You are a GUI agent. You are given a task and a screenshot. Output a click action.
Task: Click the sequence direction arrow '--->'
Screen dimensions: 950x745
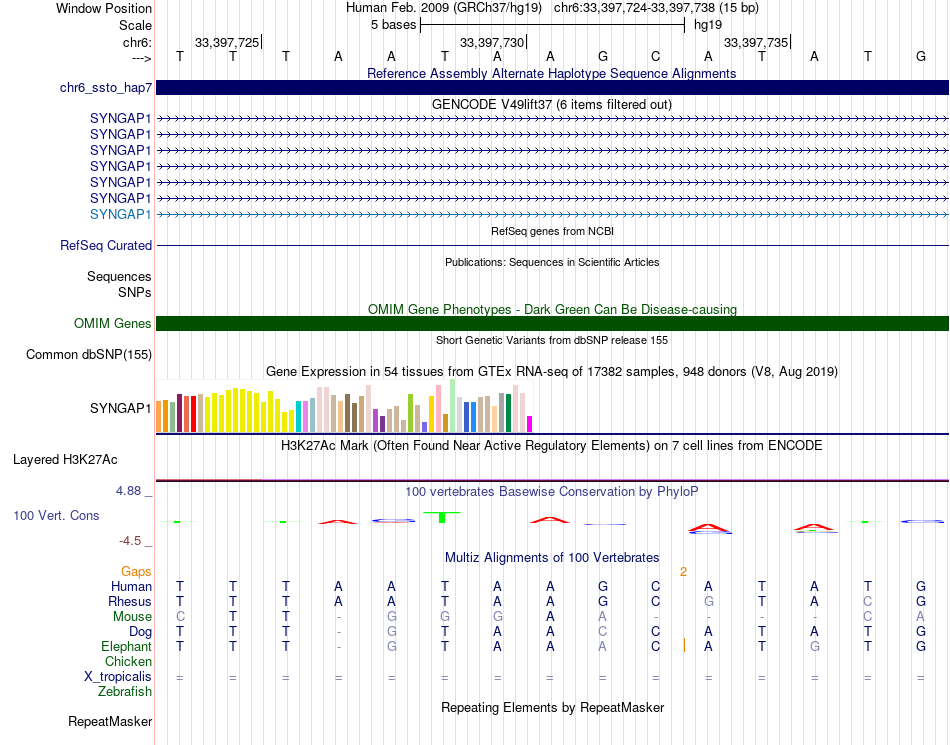[x=141, y=58]
